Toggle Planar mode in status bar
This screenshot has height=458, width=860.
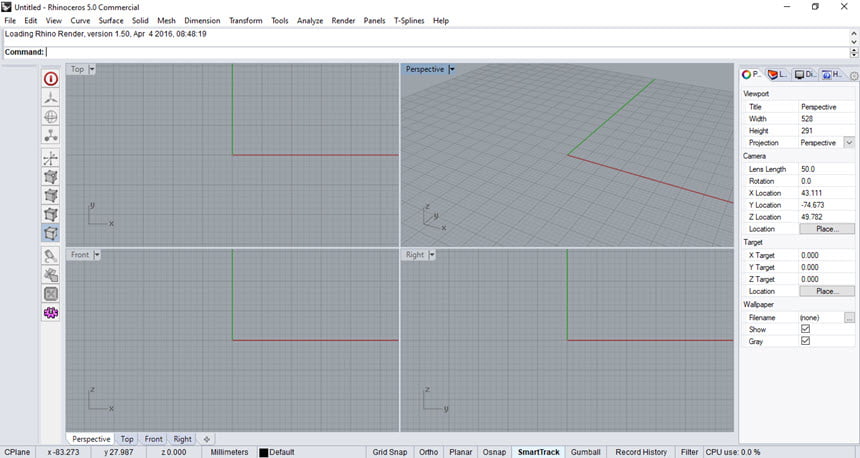coord(460,452)
